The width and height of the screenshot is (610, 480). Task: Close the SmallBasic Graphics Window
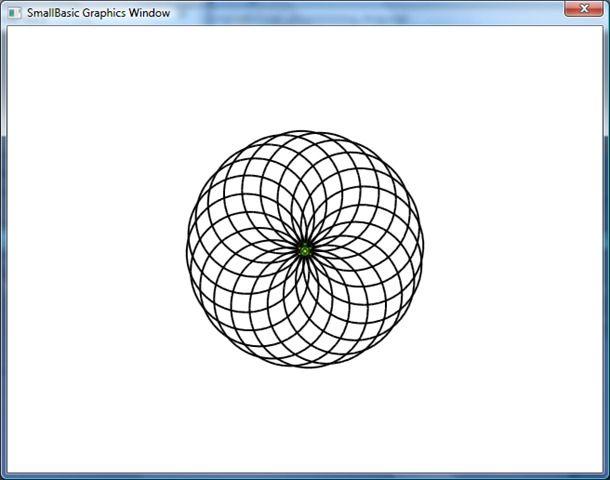[x=583, y=9]
